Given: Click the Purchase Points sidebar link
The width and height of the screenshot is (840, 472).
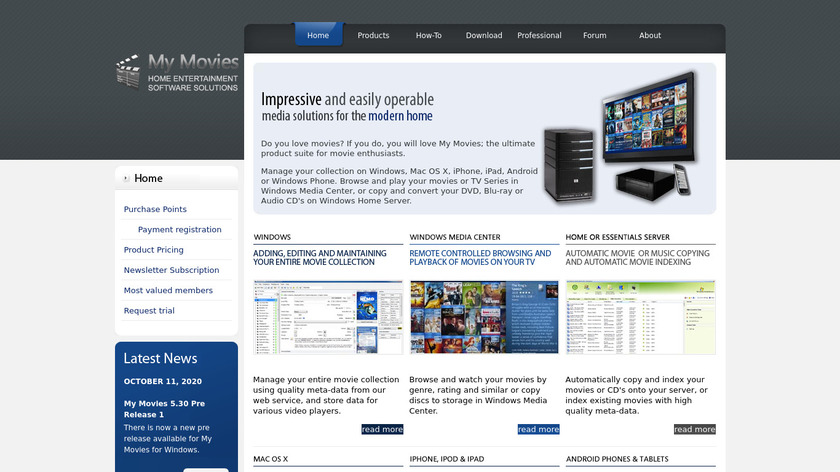Looking at the screenshot, I should (x=155, y=209).
